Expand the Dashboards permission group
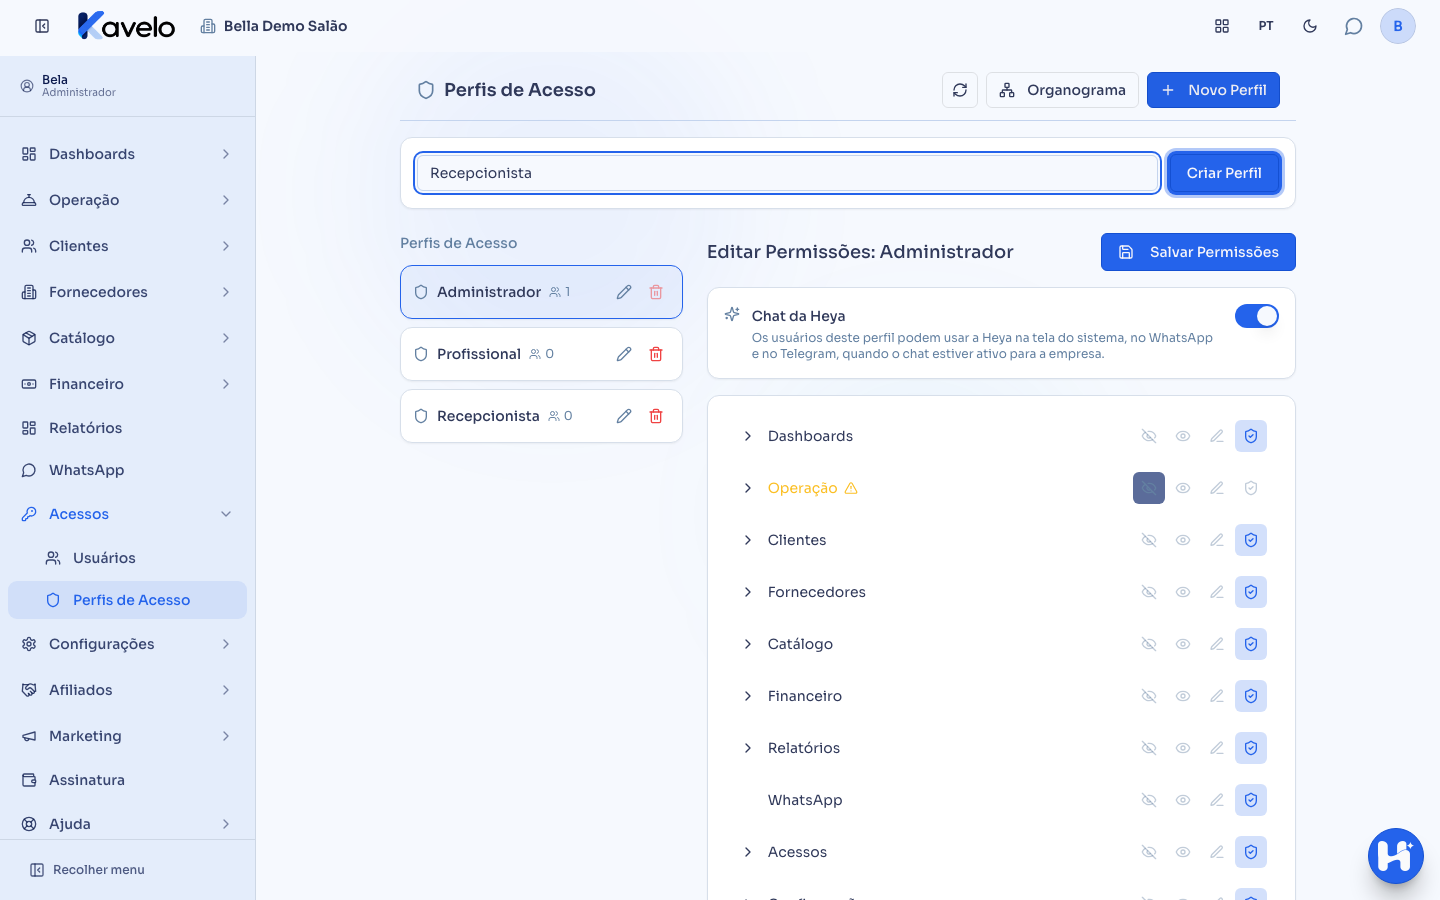1440x900 pixels. coord(748,436)
